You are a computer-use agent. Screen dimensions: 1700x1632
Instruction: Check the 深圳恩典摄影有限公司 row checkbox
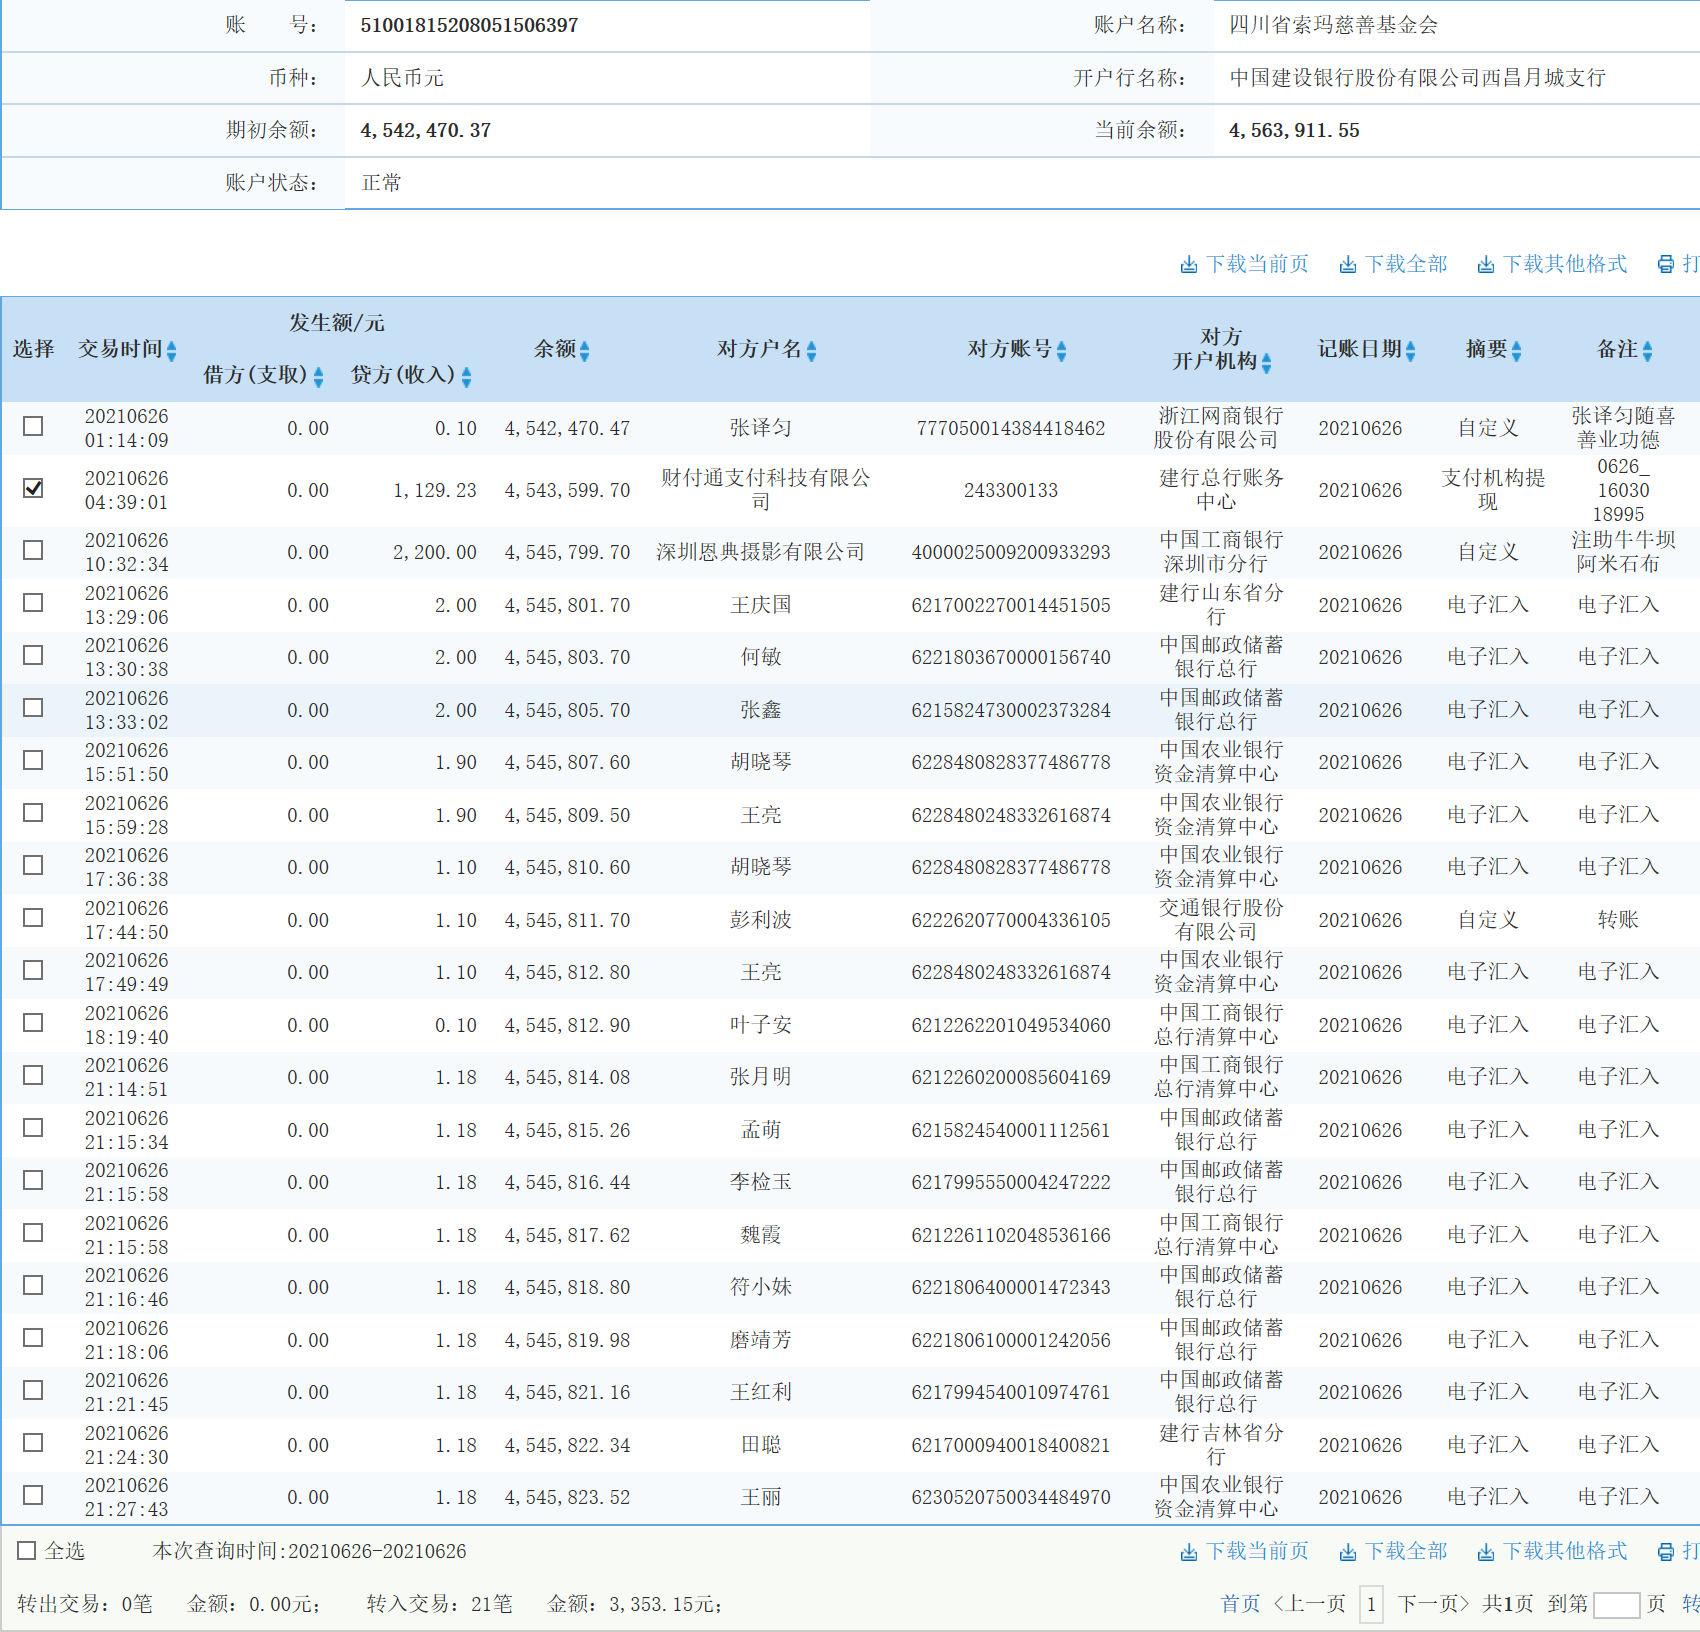[33, 551]
